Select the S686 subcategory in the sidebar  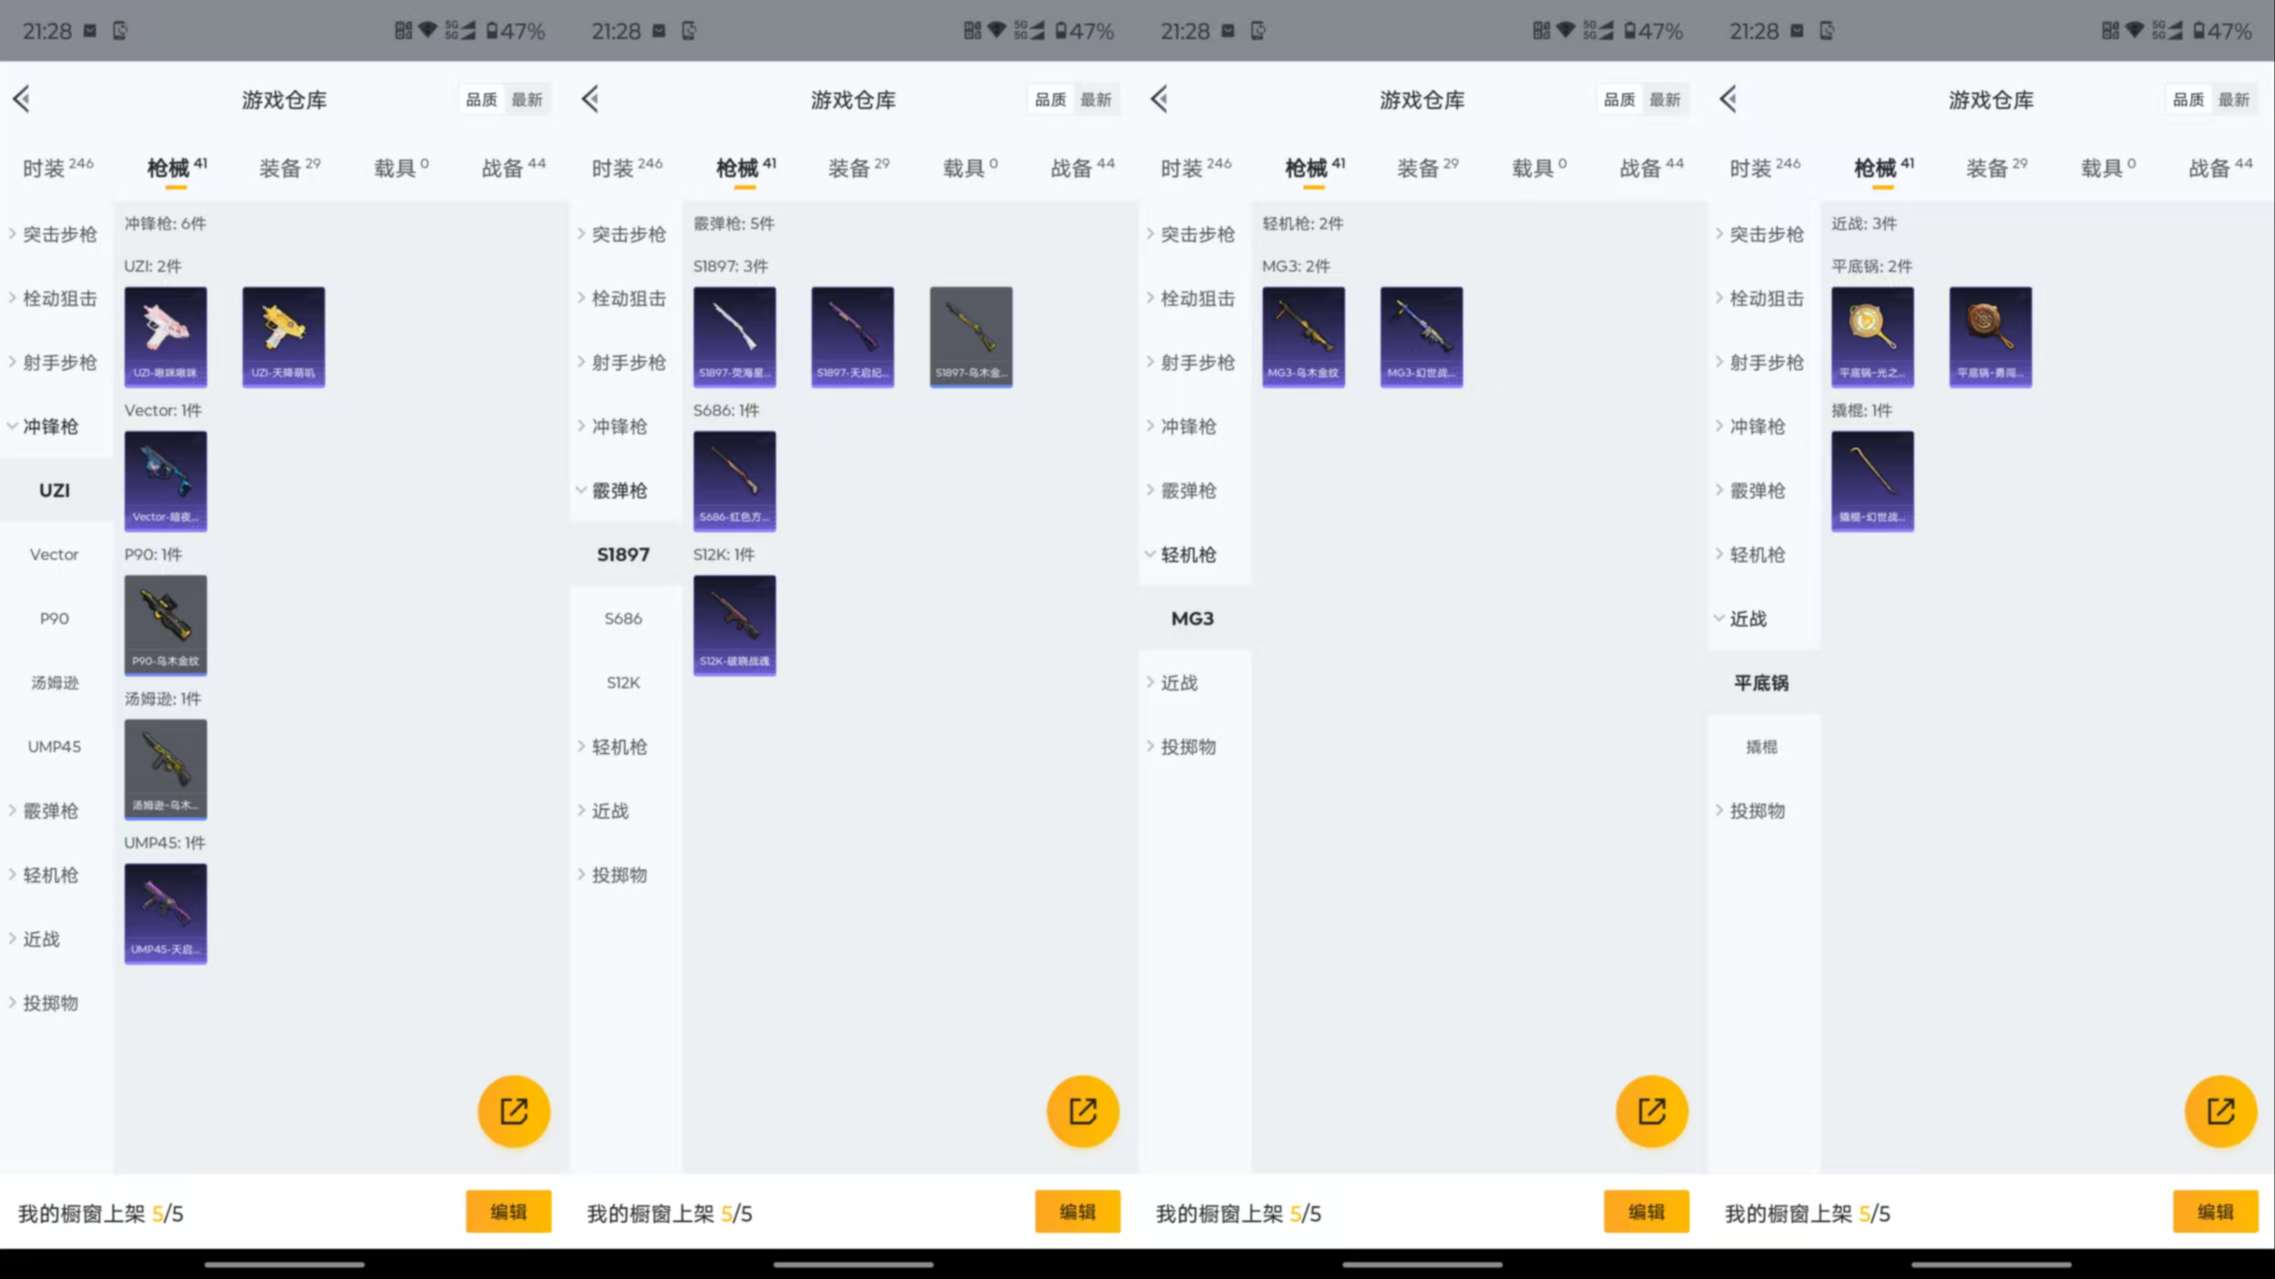[x=623, y=618]
